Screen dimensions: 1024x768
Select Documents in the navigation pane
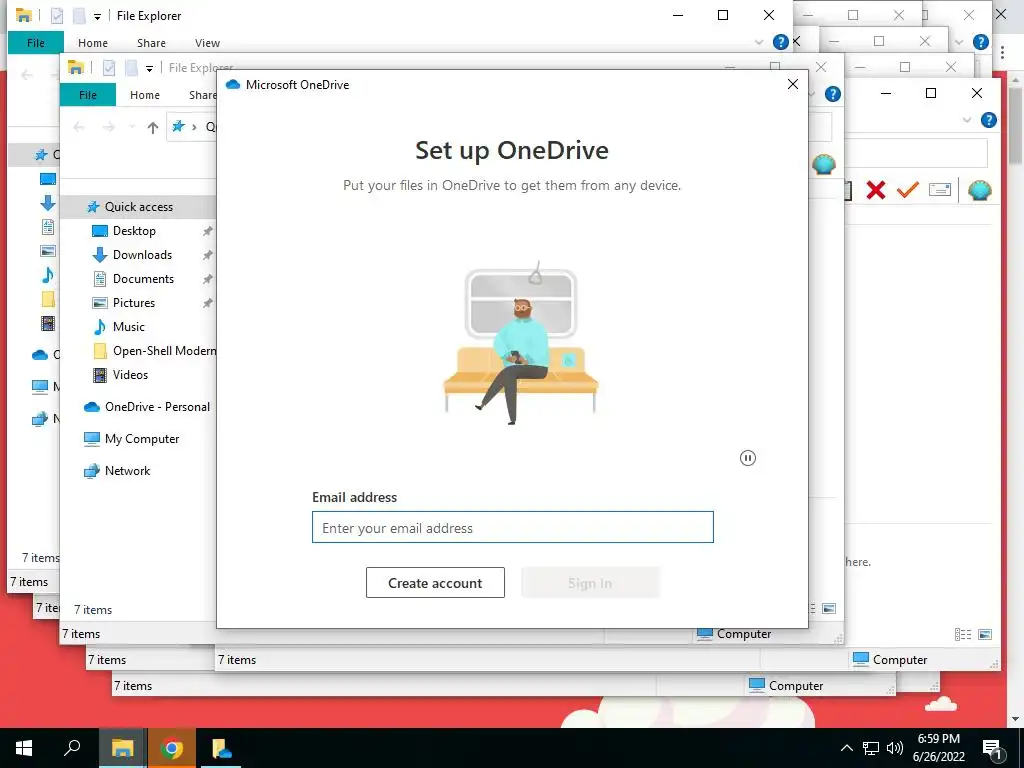(143, 279)
